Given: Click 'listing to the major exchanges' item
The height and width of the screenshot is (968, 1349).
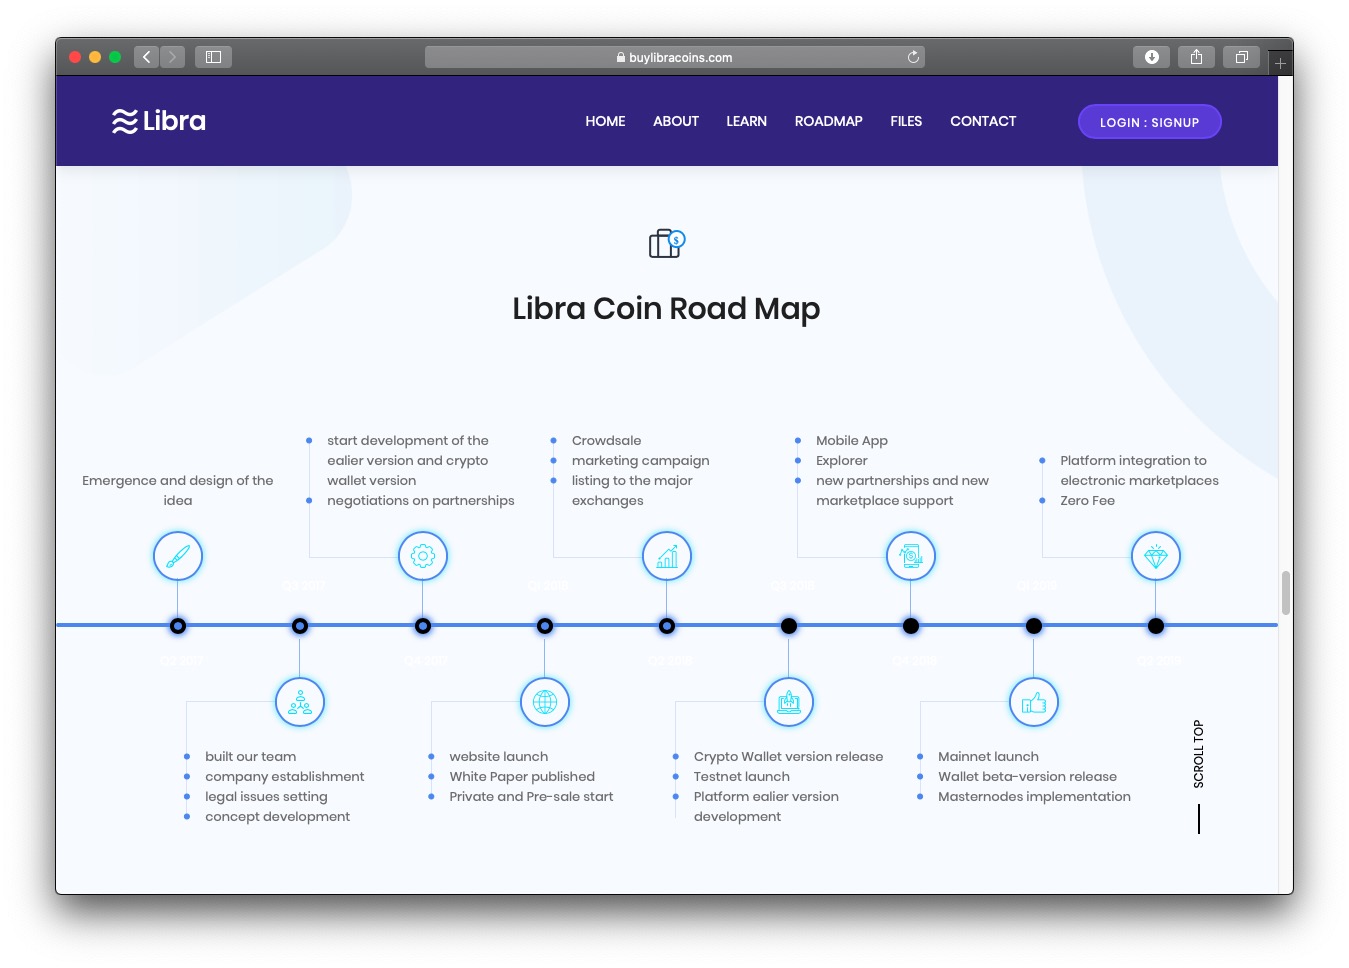Looking at the screenshot, I should (632, 491).
